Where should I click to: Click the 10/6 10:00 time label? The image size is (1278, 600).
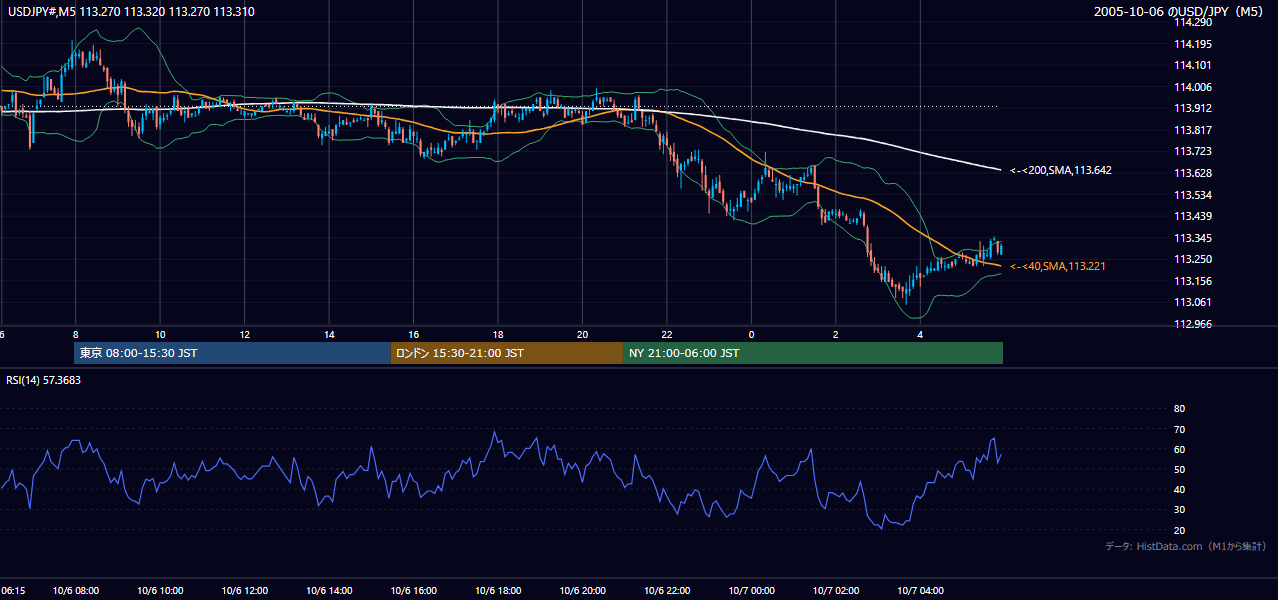point(160,591)
